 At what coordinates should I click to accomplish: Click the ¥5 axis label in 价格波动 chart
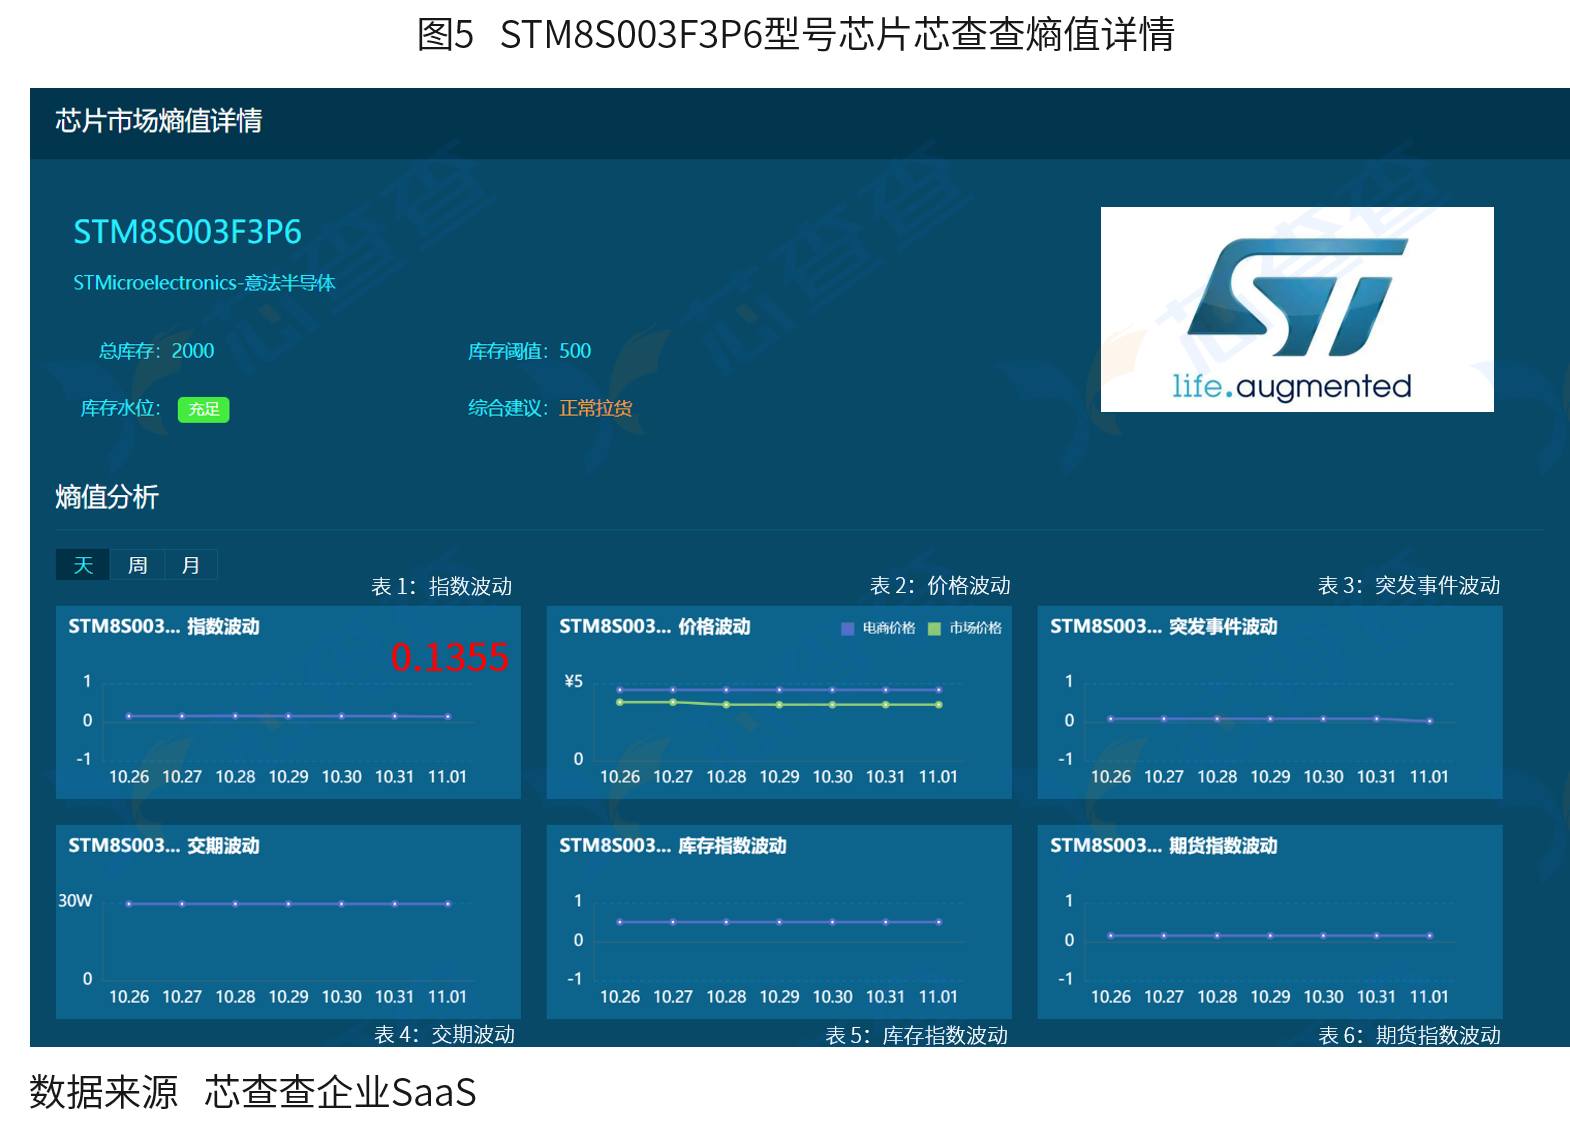(x=573, y=682)
